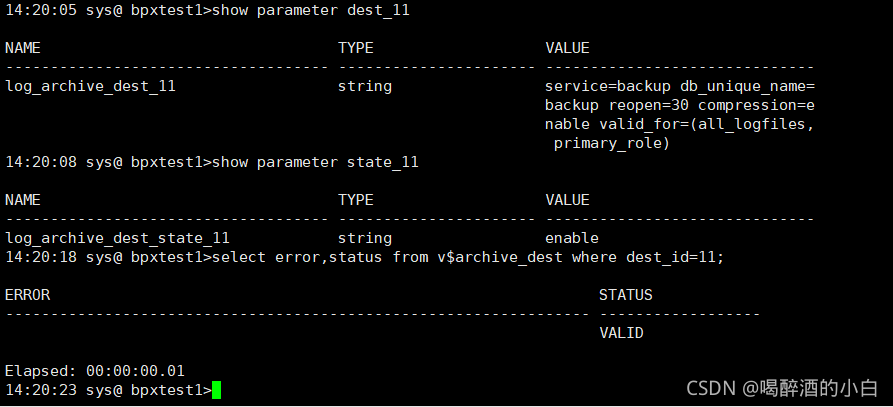This screenshot has height=407, width=893.
Task: Click the 'select error,status from v$archive_dest' query line
Action: tap(468, 257)
